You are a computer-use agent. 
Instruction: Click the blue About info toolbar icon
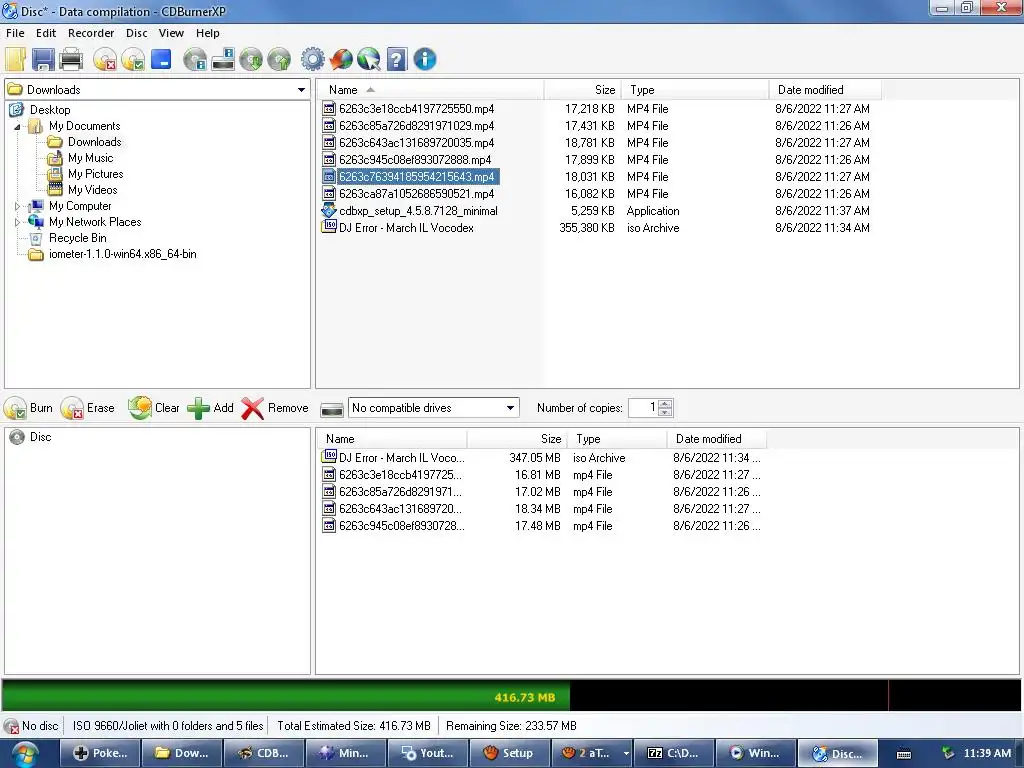point(425,59)
